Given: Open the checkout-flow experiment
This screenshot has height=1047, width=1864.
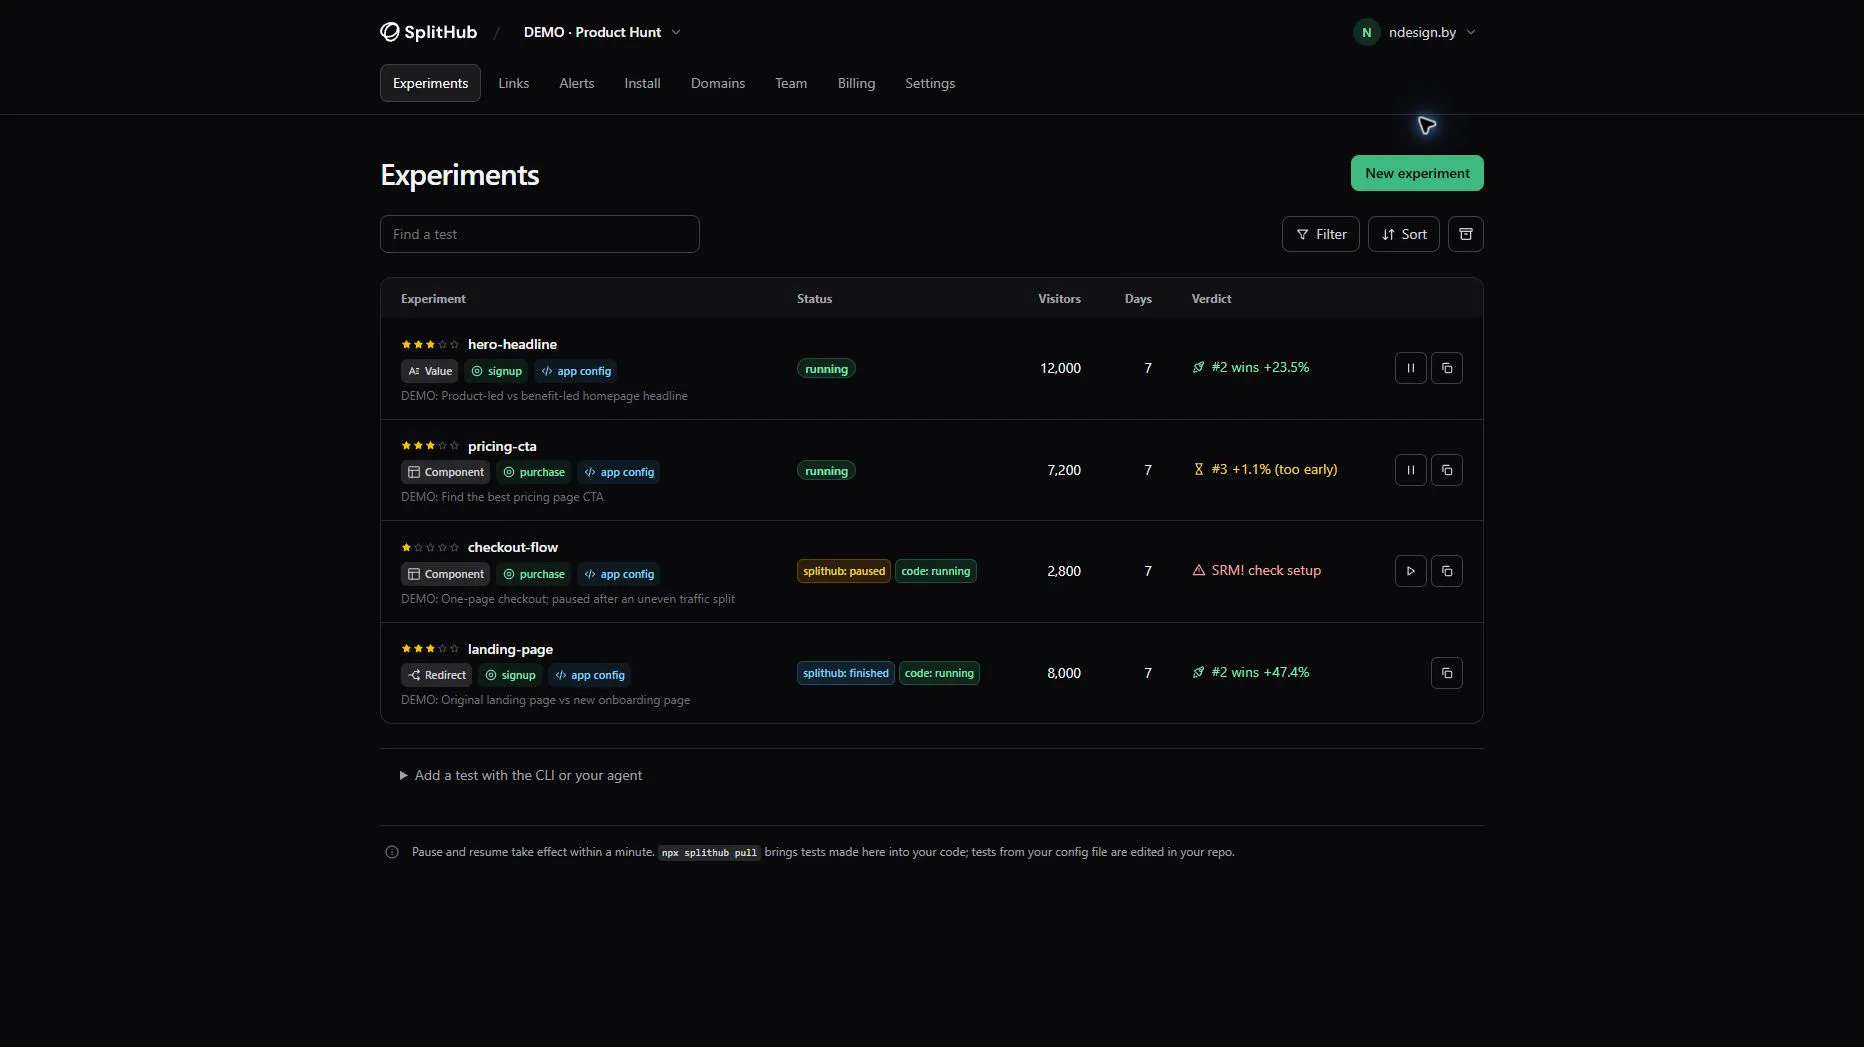Looking at the screenshot, I should (513, 547).
